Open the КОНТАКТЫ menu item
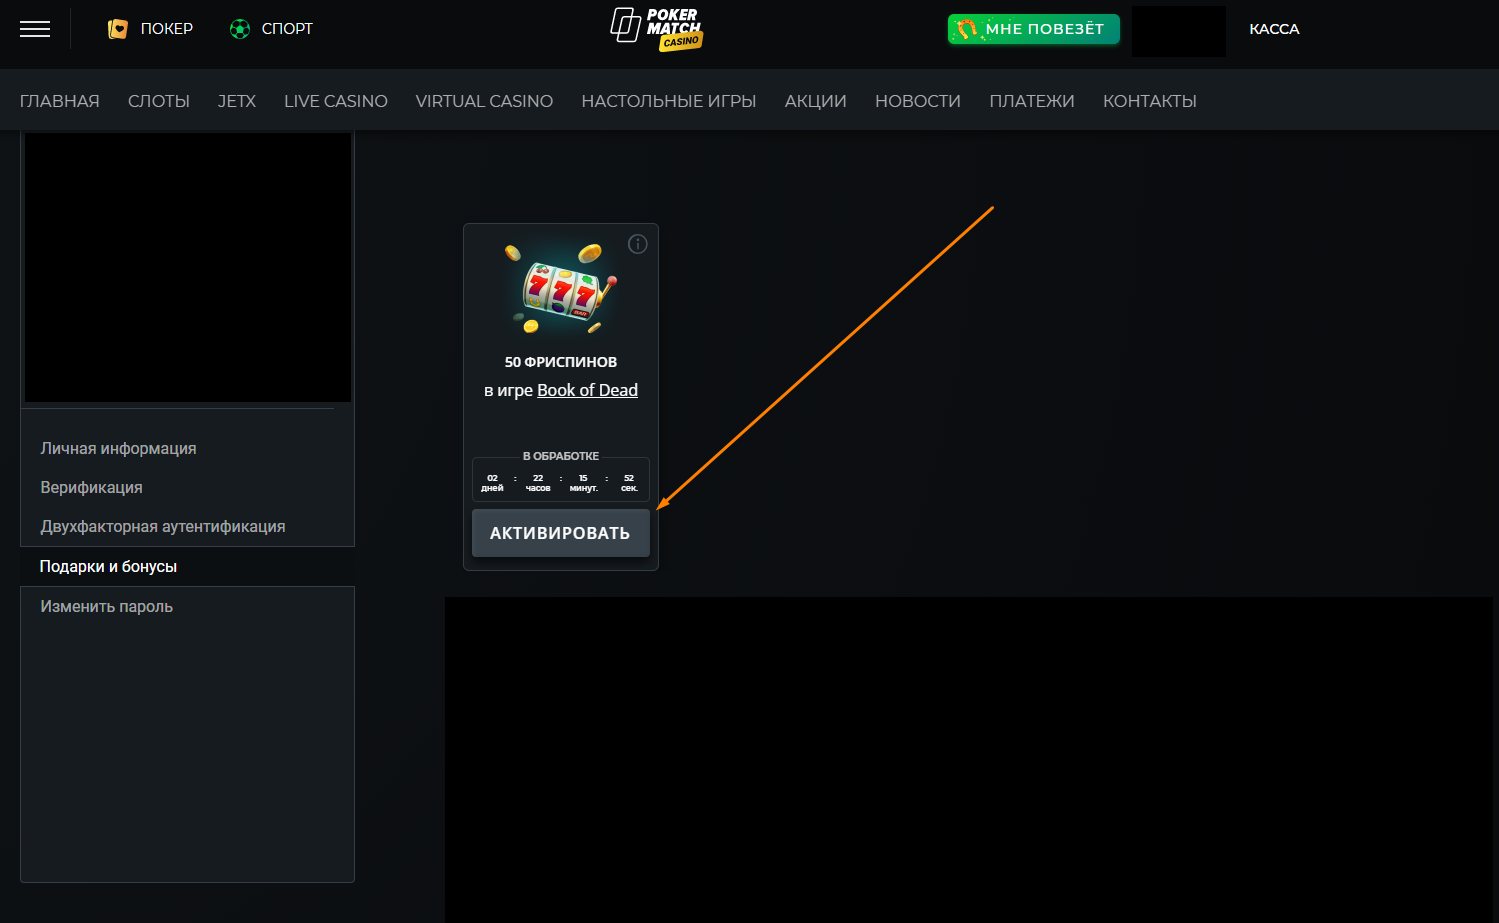Viewport: 1499px width, 923px height. tap(1150, 101)
